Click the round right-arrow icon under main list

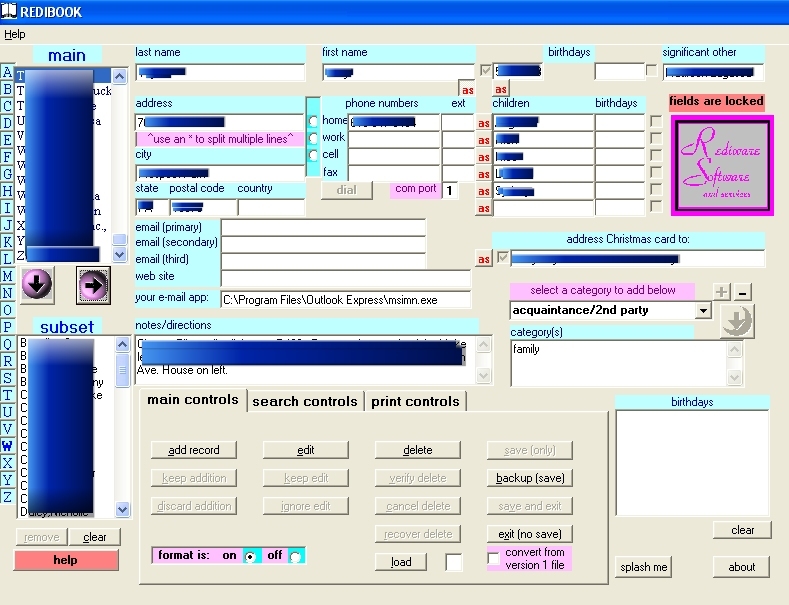tap(93, 285)
